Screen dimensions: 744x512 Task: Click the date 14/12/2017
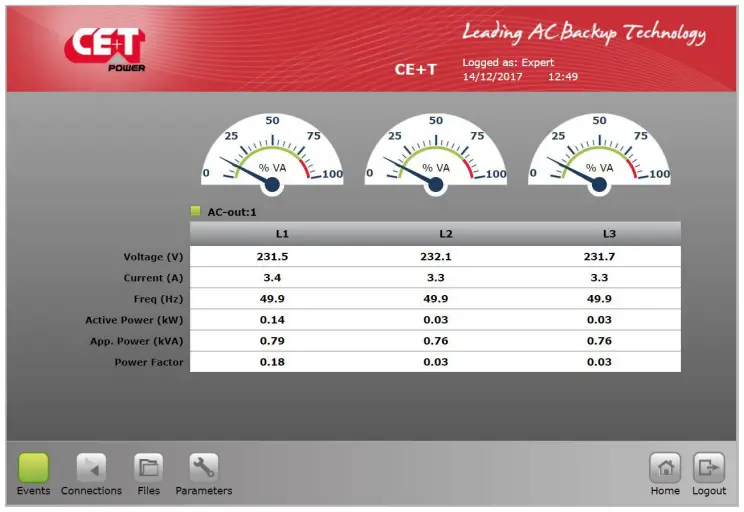pos(493,77)
